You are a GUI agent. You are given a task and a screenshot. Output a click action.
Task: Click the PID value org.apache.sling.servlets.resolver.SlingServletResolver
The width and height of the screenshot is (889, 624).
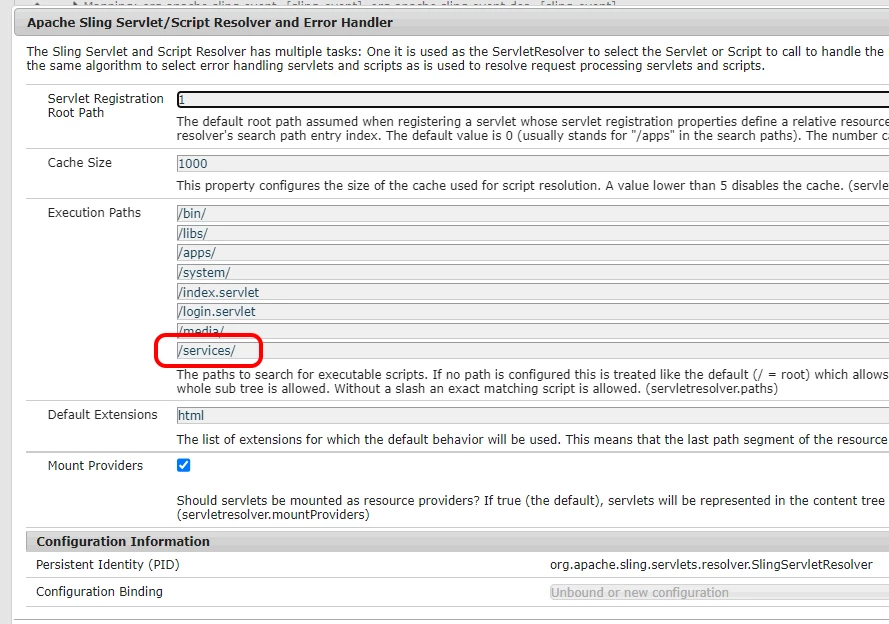click(x=711, y=564)
